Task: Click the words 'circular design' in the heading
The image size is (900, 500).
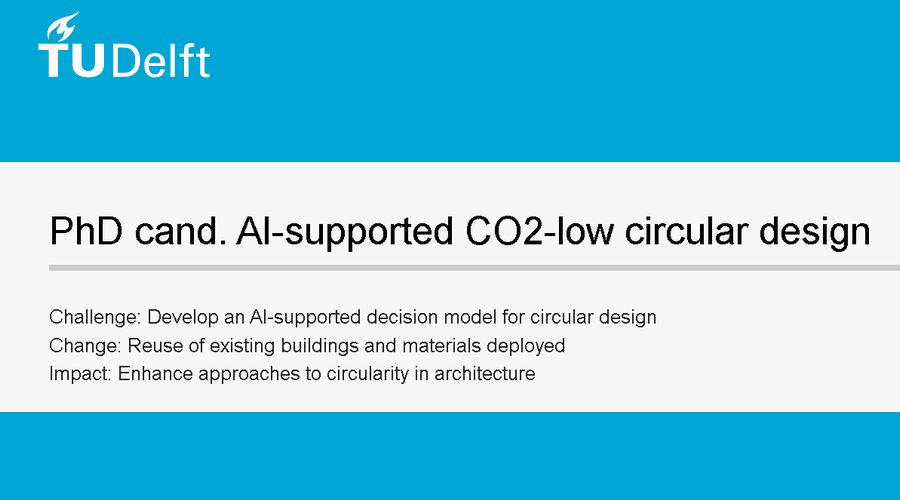Action: 748,231
